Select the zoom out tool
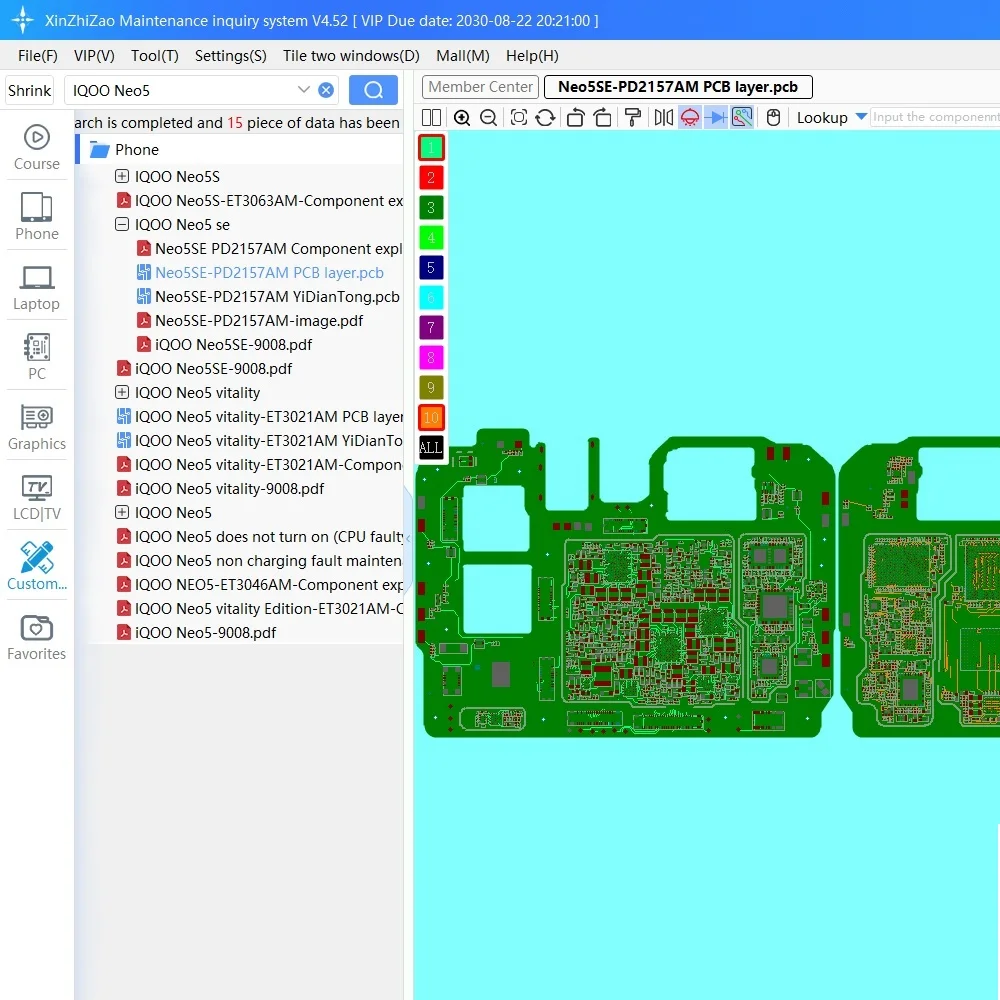Image resolution: width=1000 pixels, height=1000 pixels. click(x=489, y=117)
